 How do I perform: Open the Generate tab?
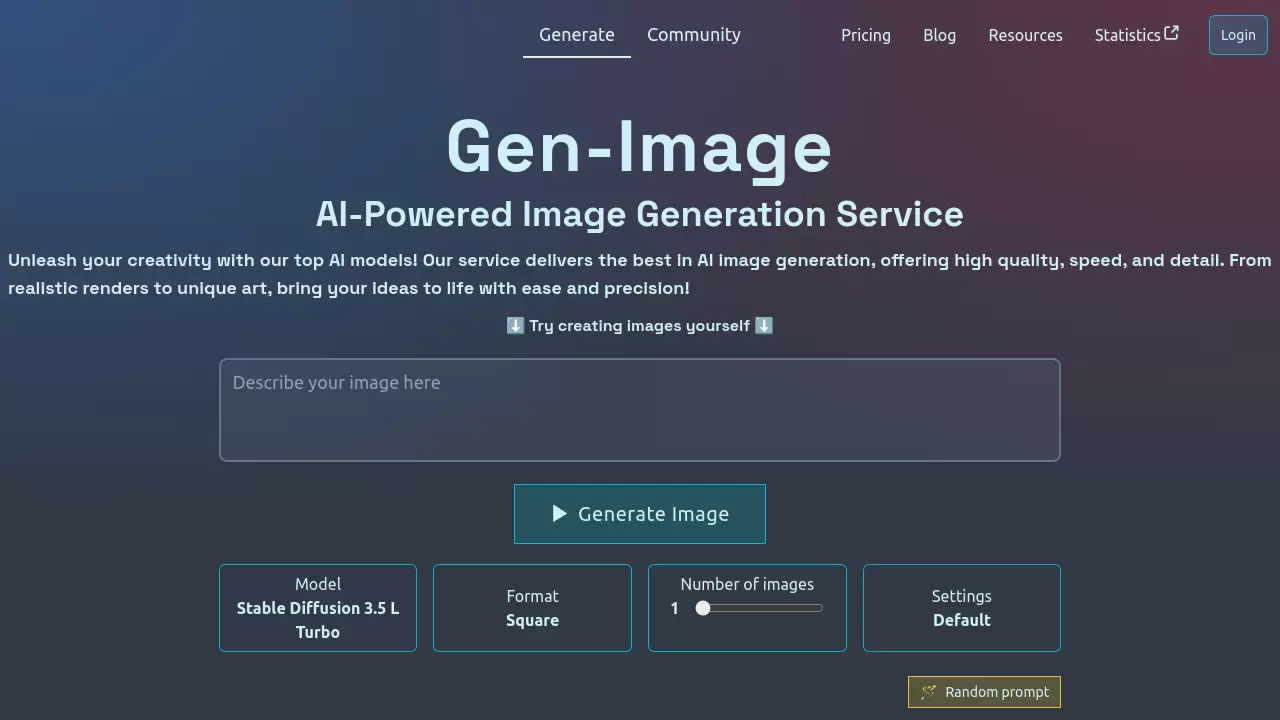[577, 35]
